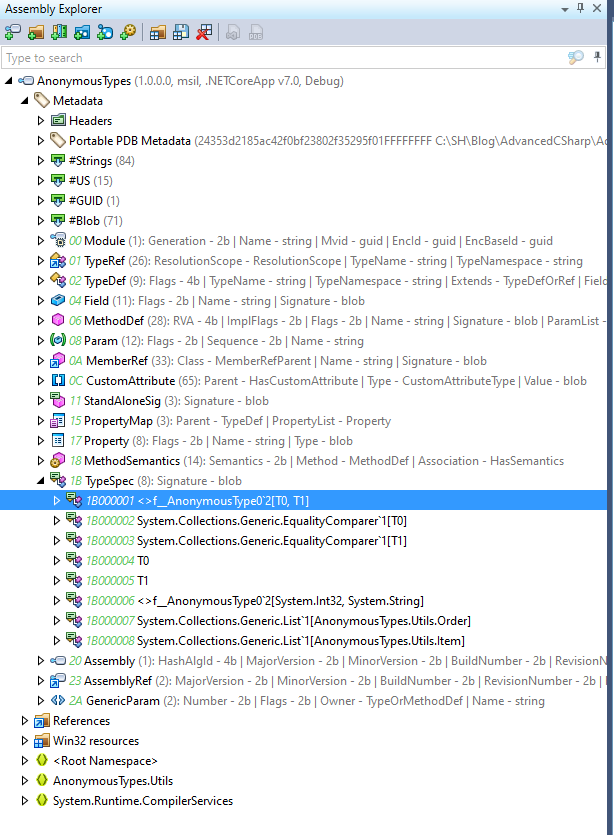Collapse the 1B TypeSpec table
This screenshot has width=614, height=835.
click(x=40, y=481)
